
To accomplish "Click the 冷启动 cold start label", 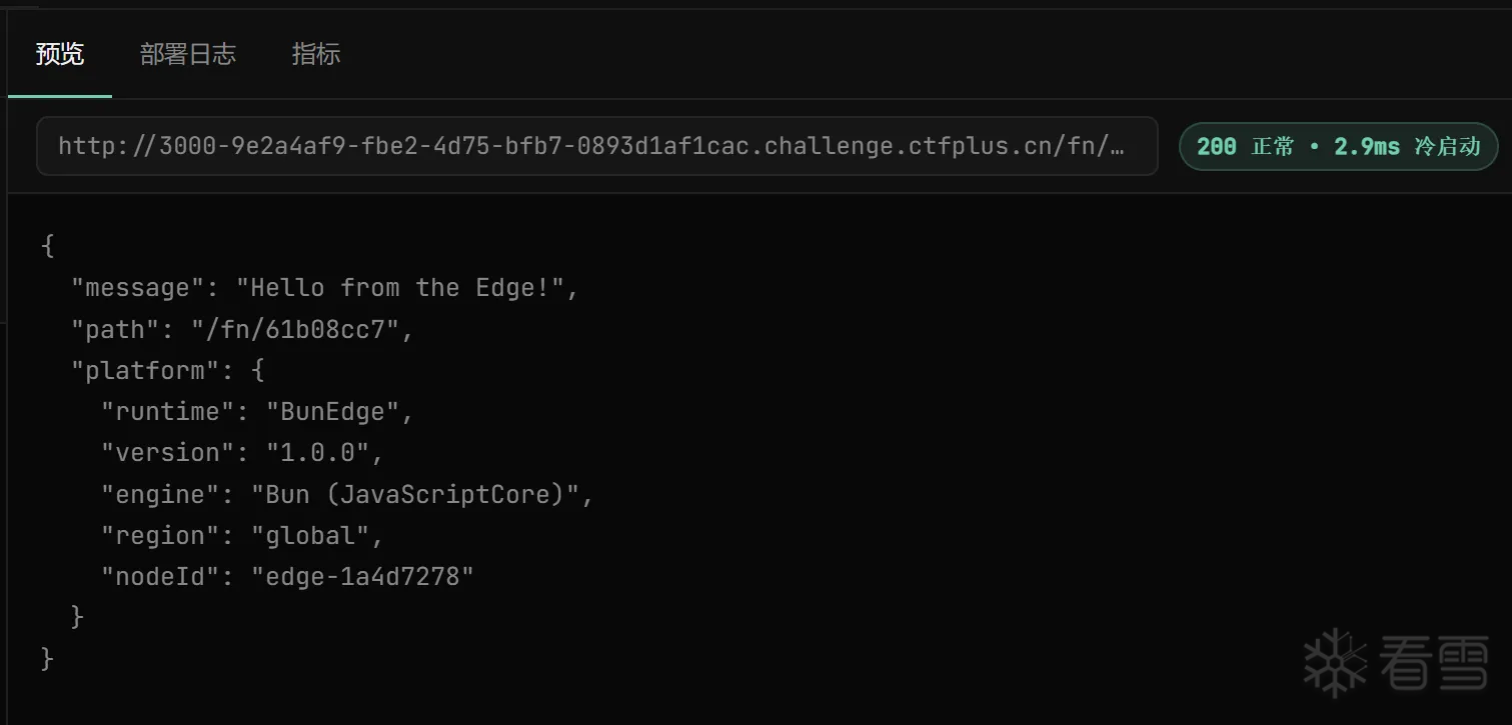I will [x=1447, y=147].
